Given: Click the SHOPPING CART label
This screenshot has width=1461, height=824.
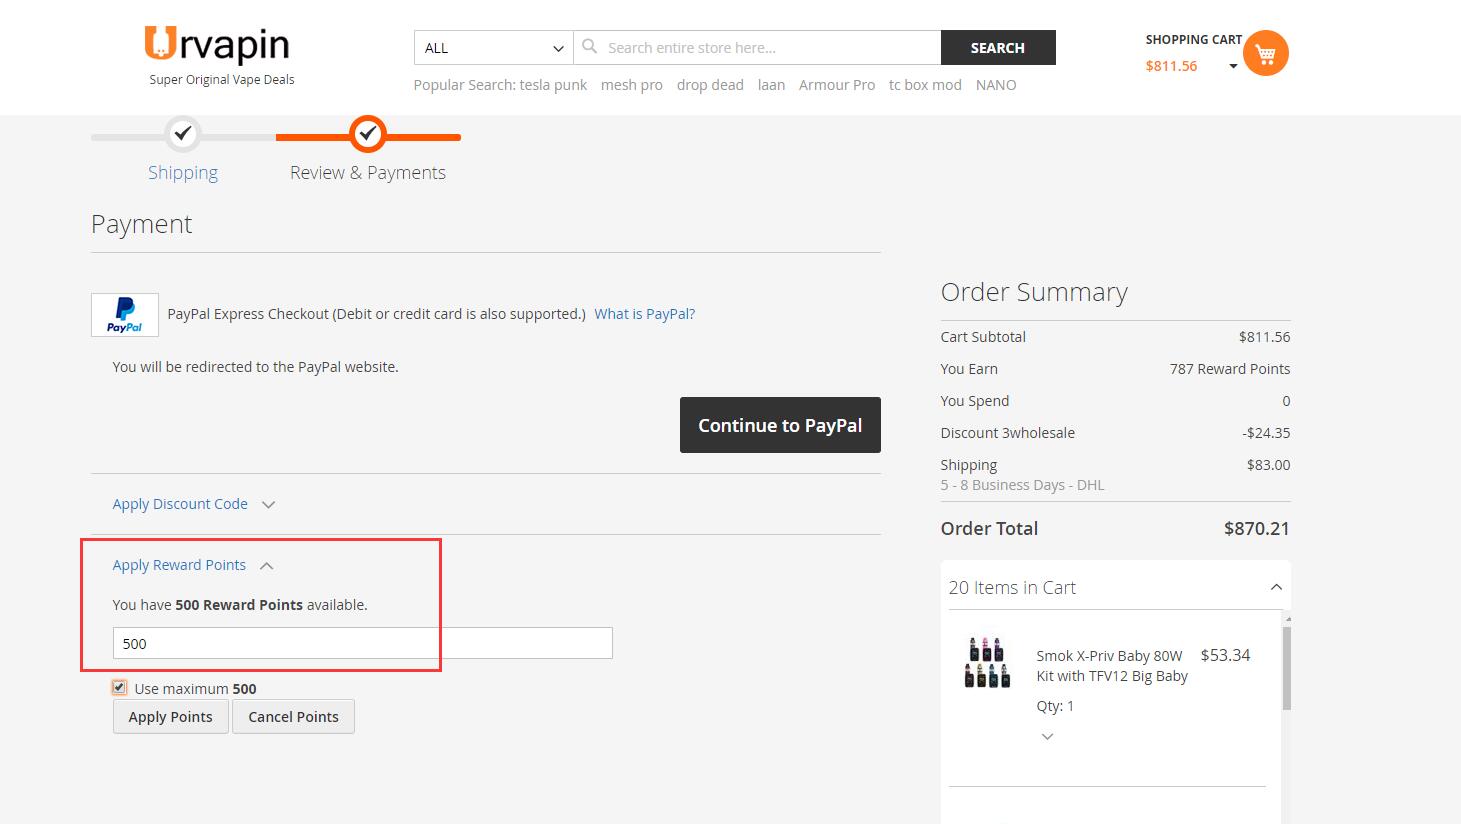Looking at the screenshot, I should 1194,40.
